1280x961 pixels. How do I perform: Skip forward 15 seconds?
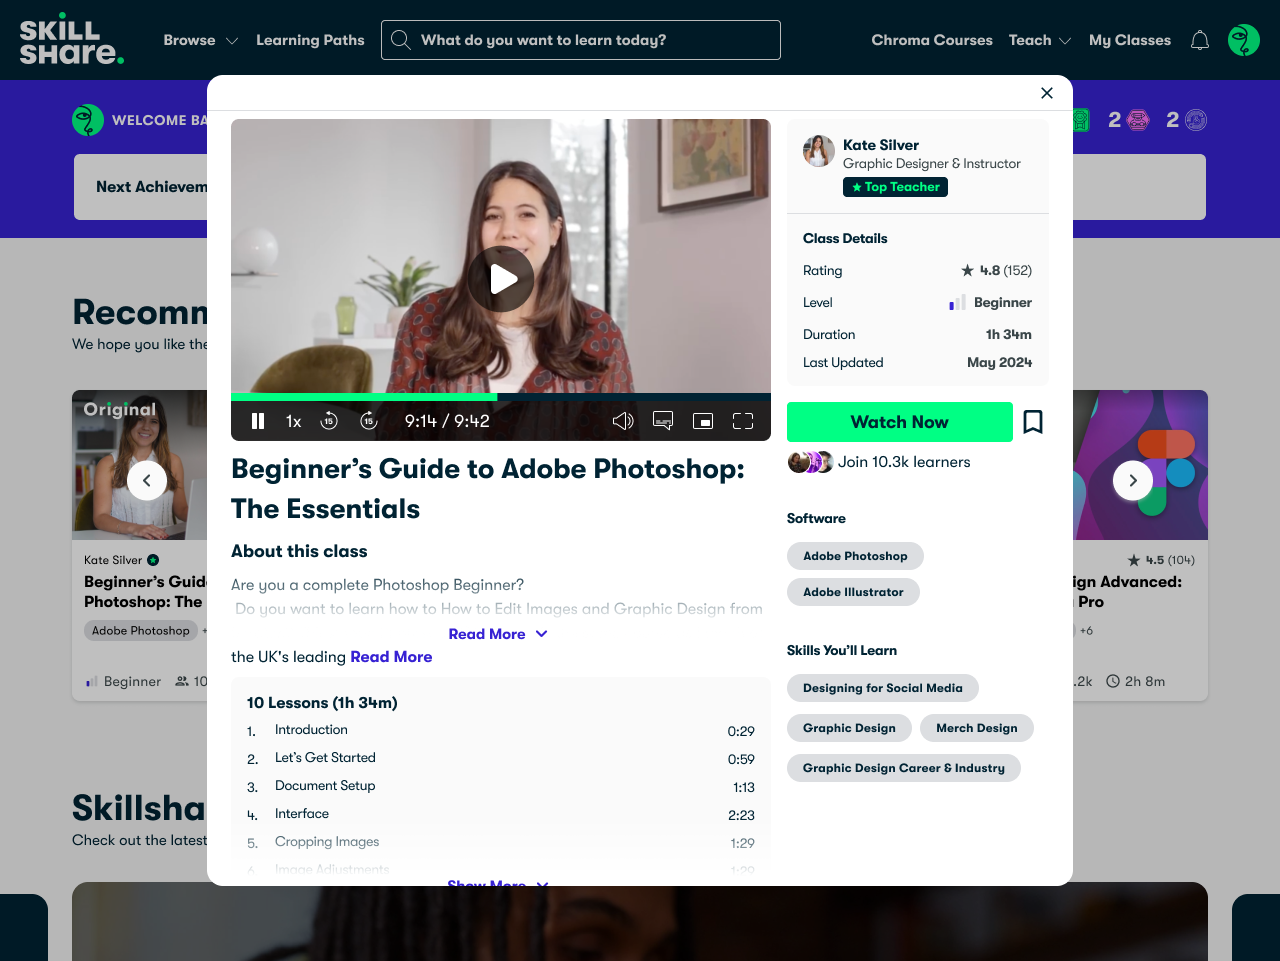click(368, 421)
